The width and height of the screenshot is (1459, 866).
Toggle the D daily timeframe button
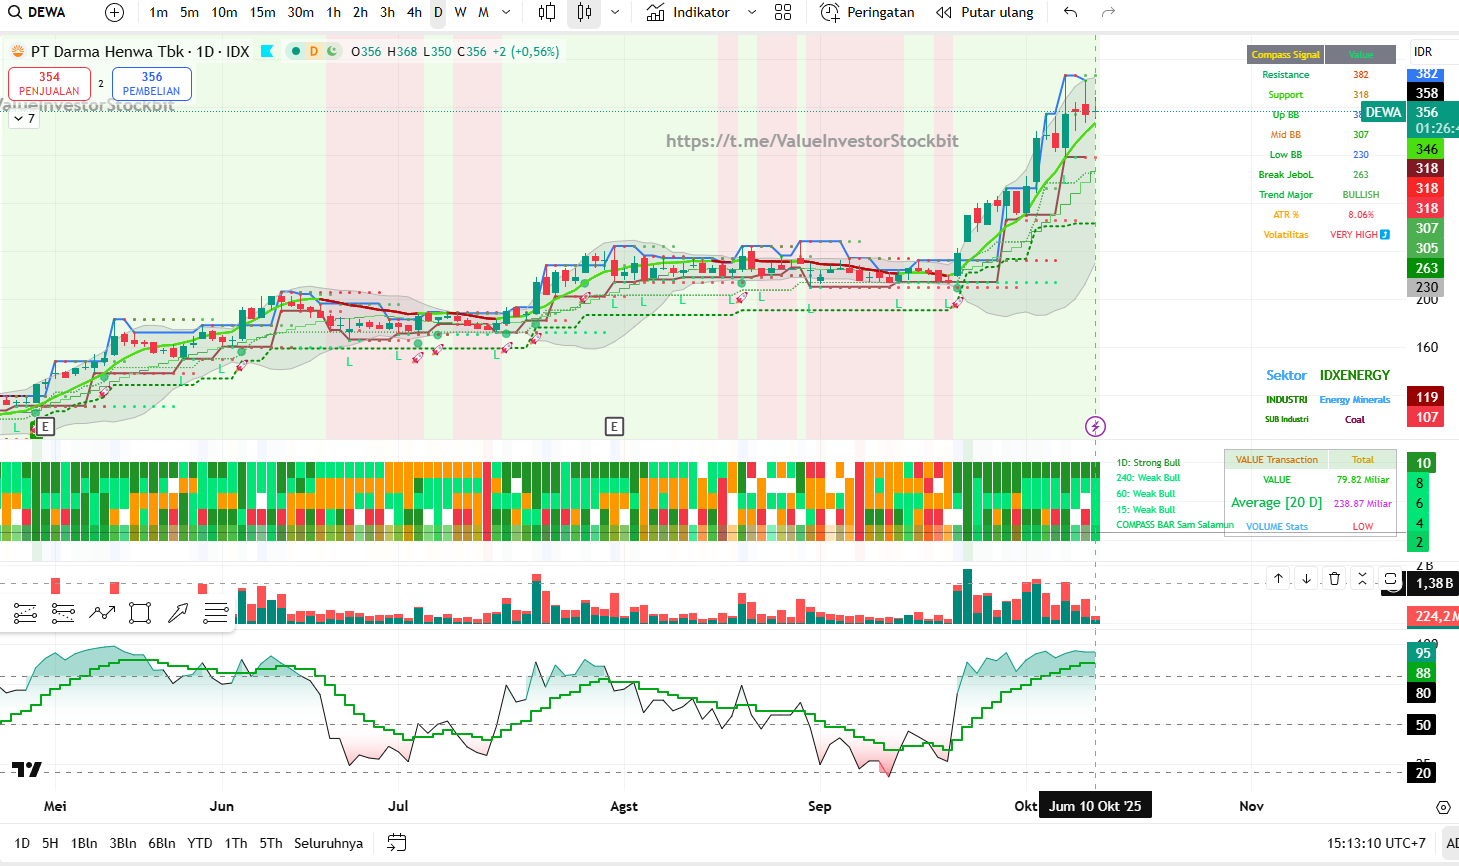coord(438,12)
